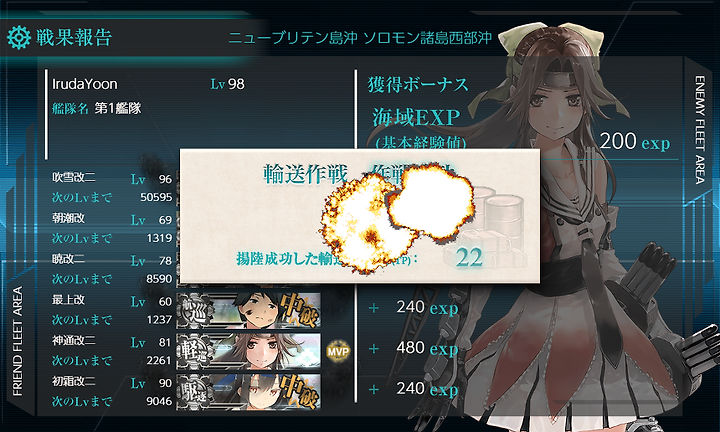Click the 輸送作戦 popup title
Screen dimensions: 720x432
[305, 174]
